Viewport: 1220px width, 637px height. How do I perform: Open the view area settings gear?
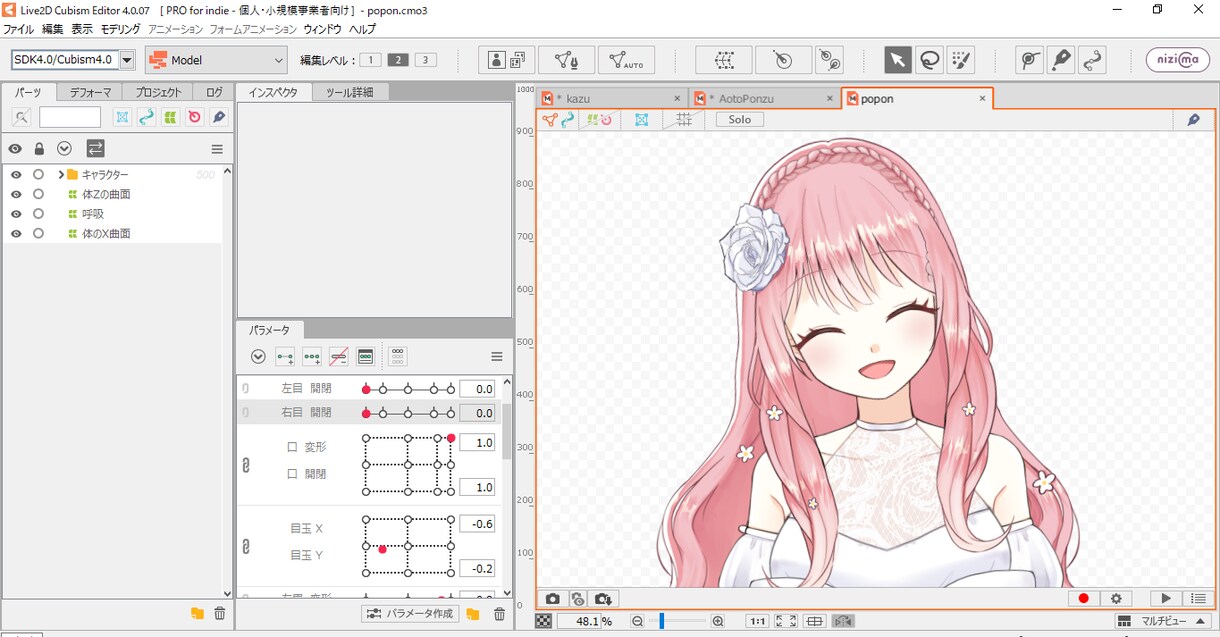click(x=1116, y=599)
